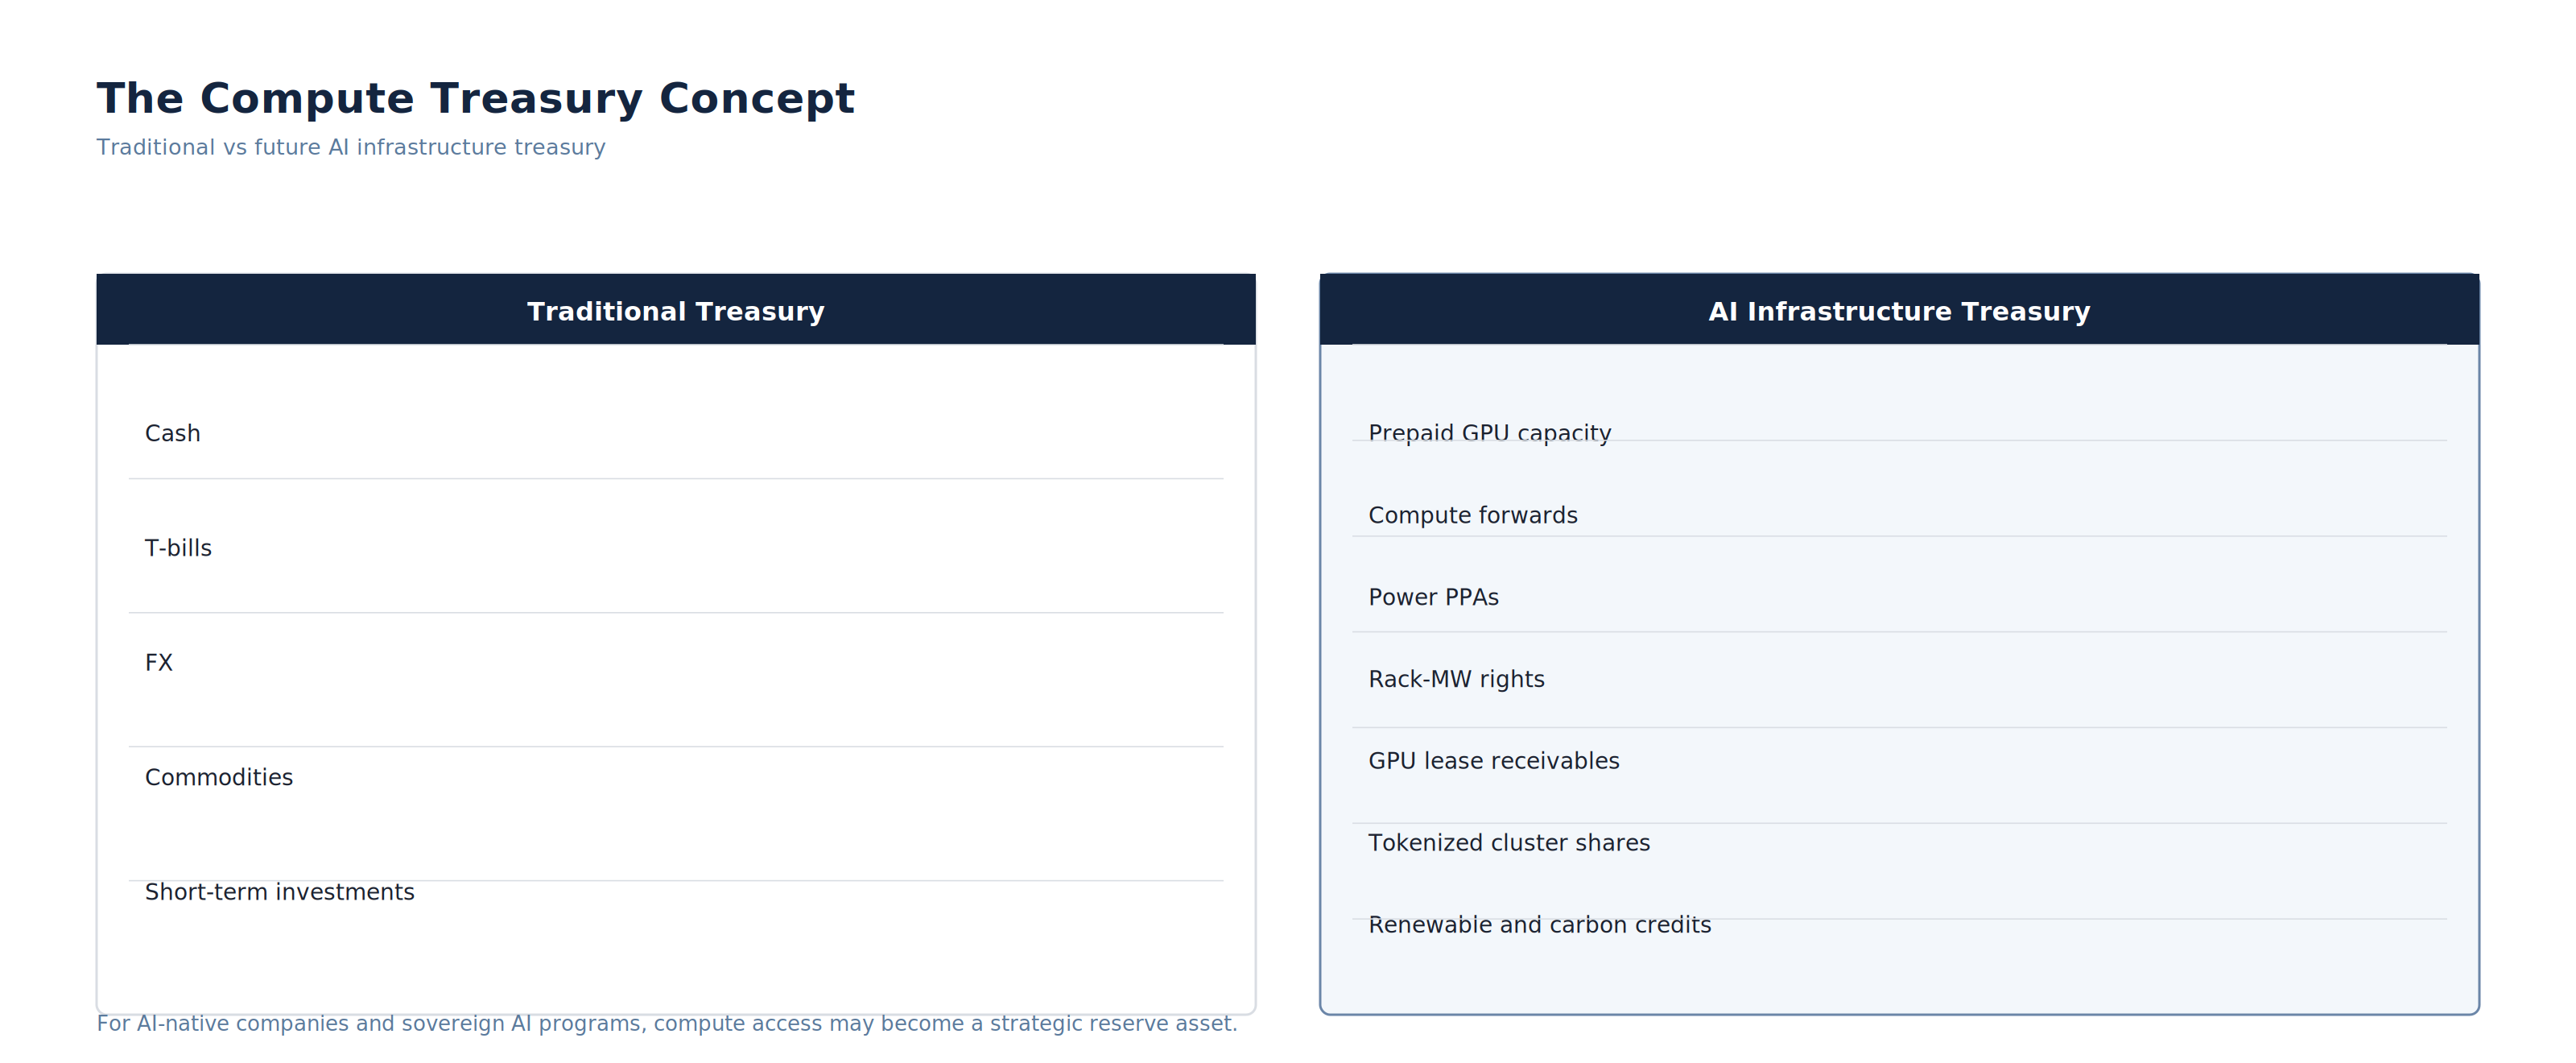This screenshot has width=2576, height=1063.
Task: Click the GPU lease receivables item
Action: click(x=1494, y=761)
